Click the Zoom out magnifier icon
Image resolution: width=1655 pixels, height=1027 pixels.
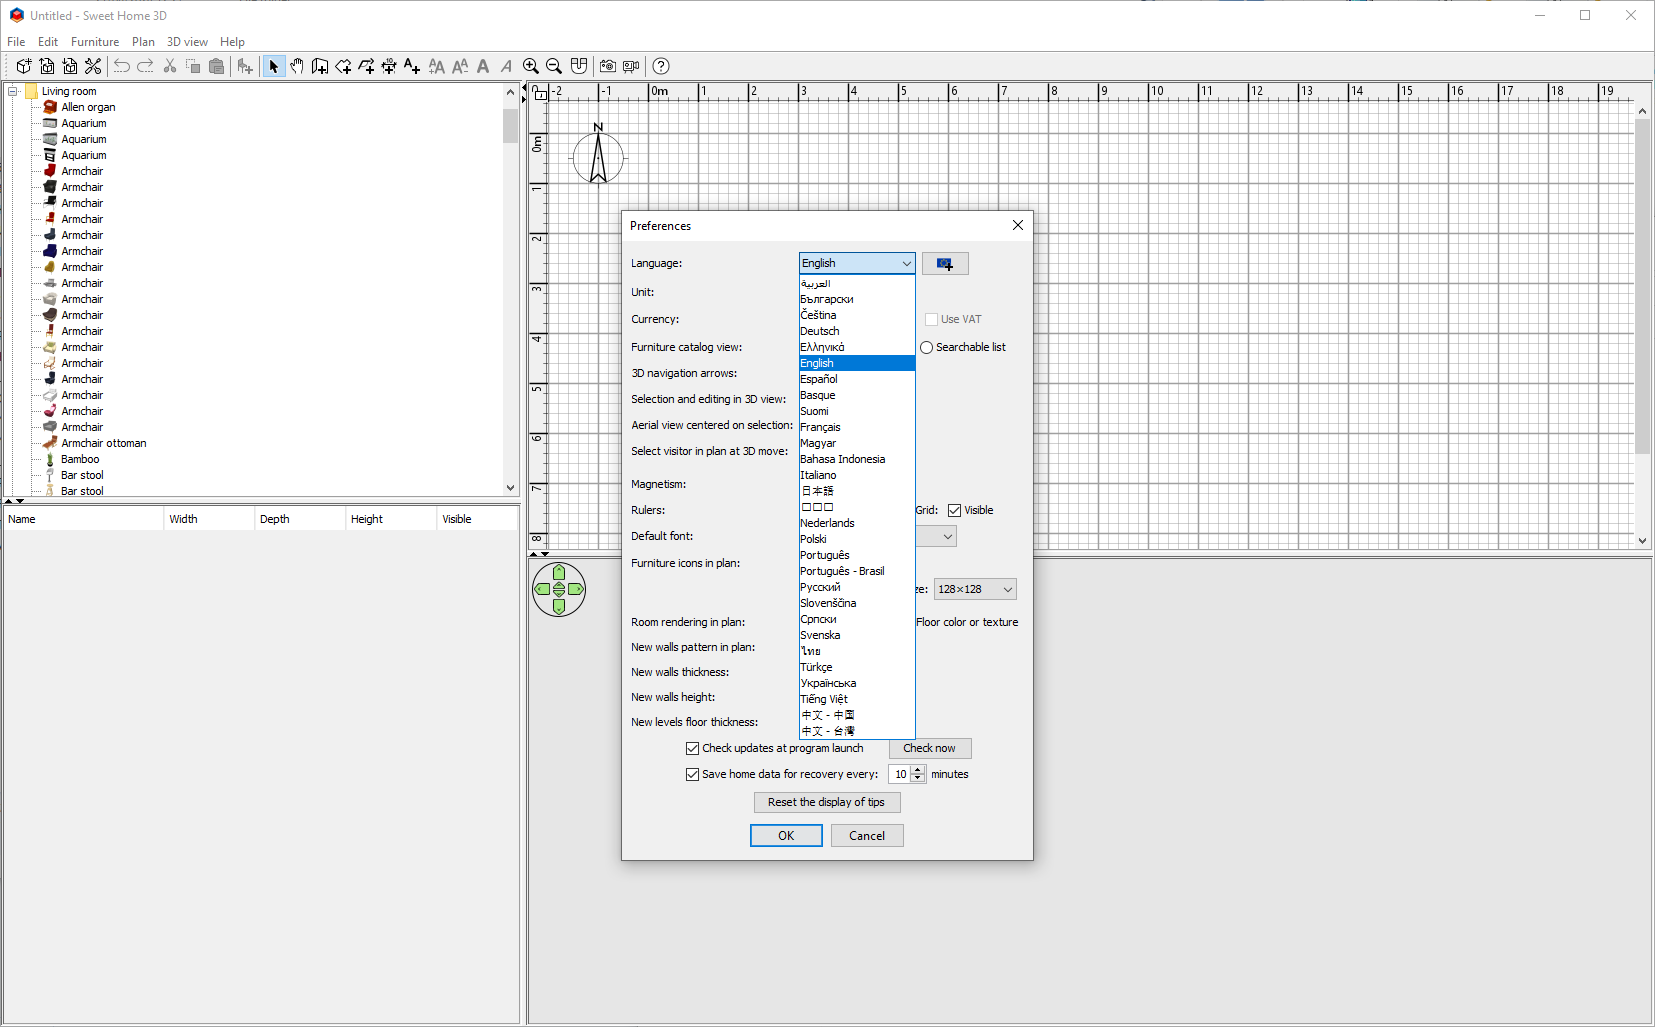tap(554, 66)
